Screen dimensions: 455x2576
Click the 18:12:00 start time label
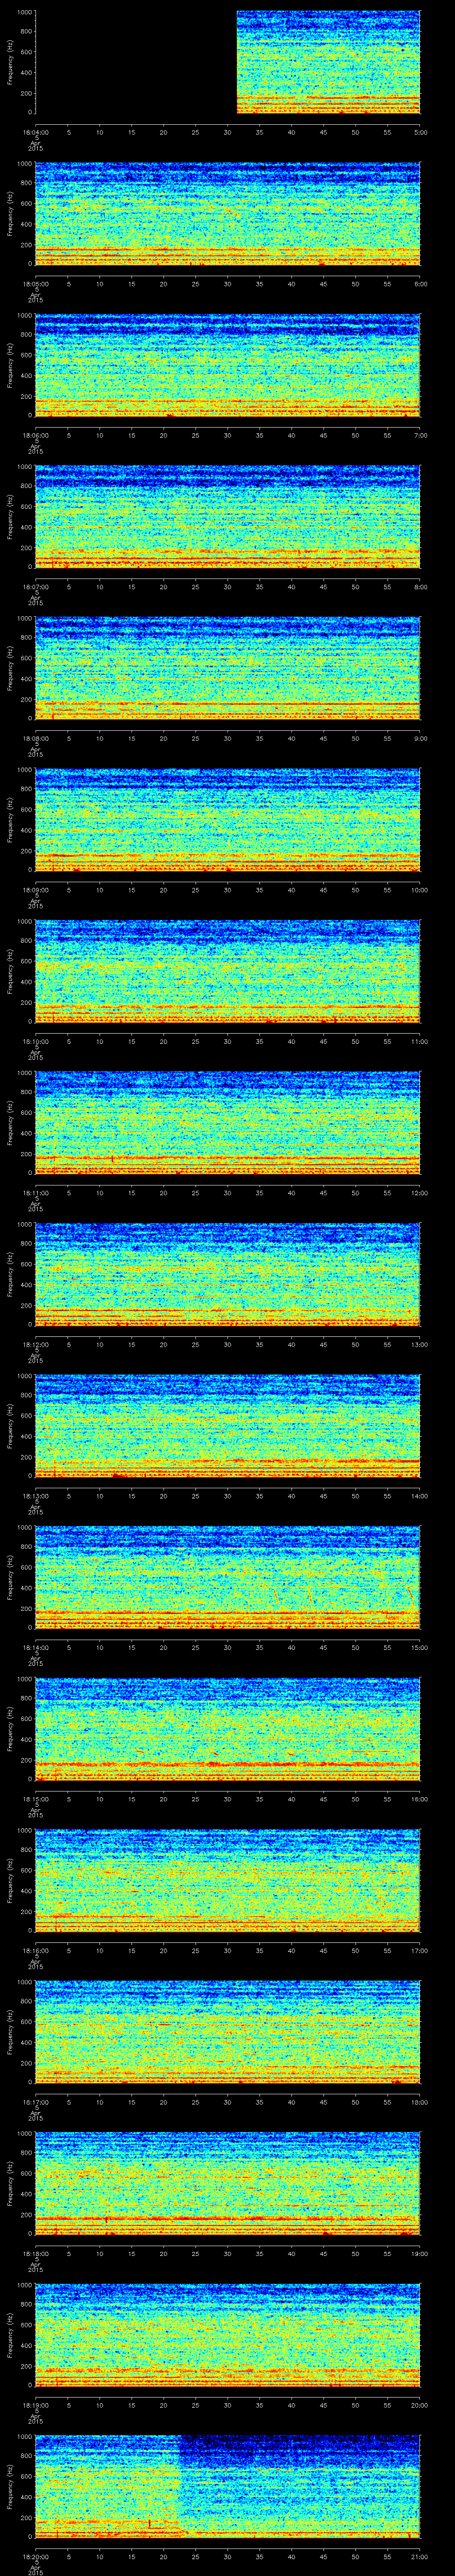(35, 1344)
